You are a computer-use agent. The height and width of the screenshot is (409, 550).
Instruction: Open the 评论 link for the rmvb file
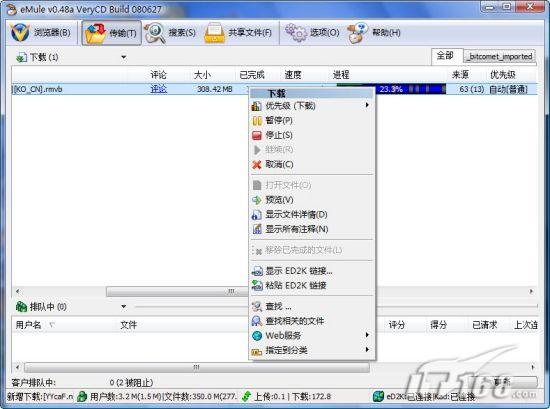coord(159,89)
